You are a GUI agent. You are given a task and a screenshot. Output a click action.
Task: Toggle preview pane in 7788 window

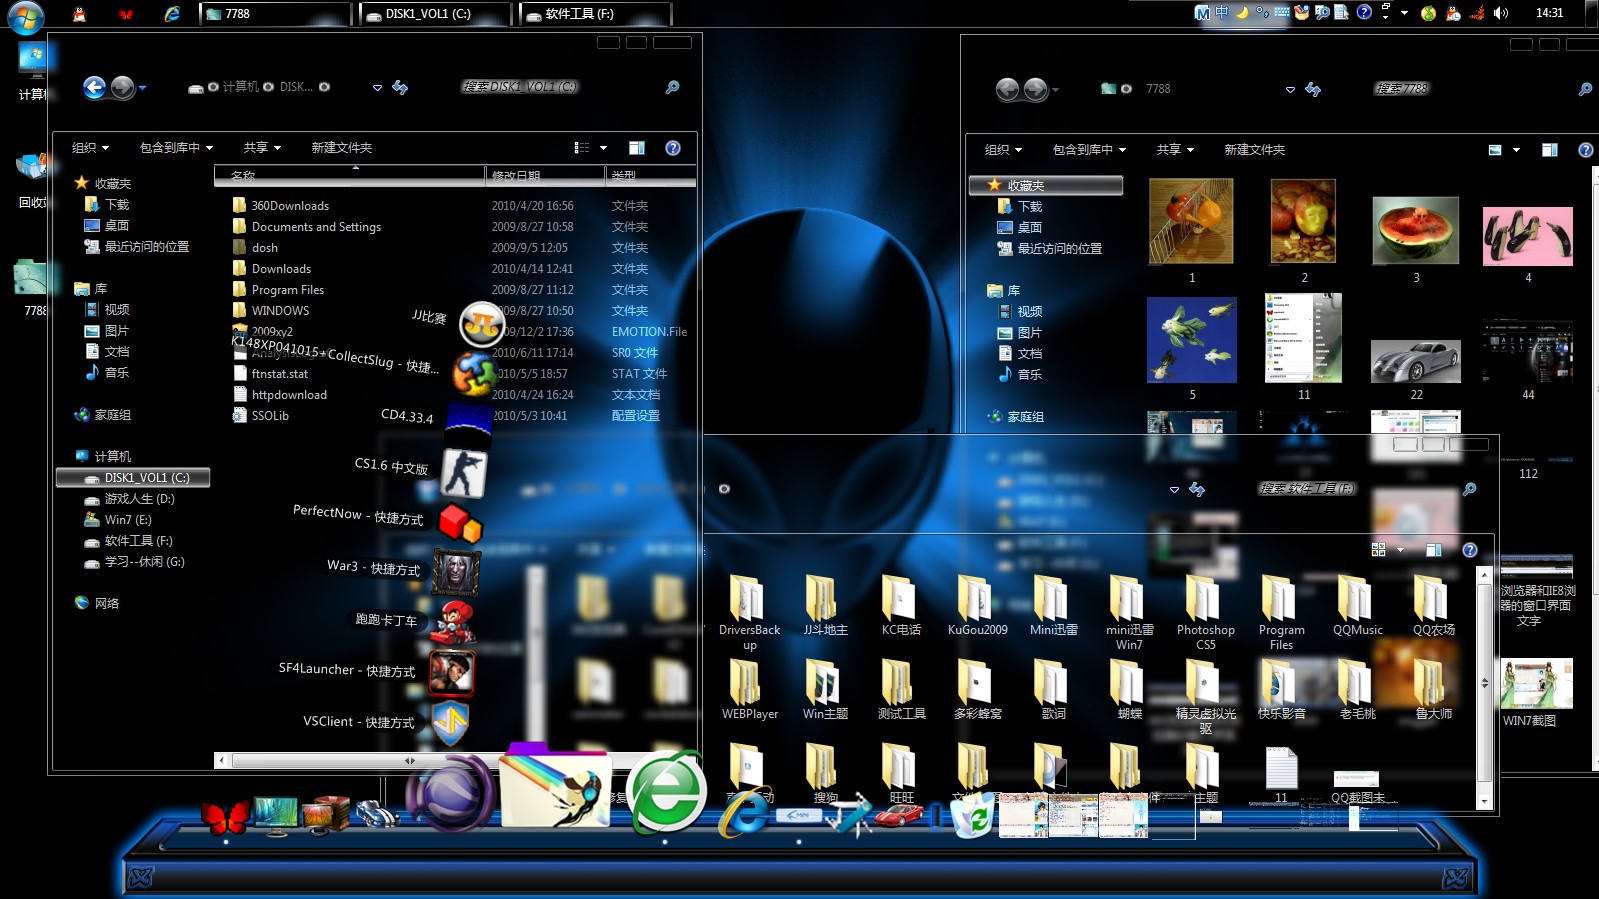pyautogui.click(x=1550, y=150)
